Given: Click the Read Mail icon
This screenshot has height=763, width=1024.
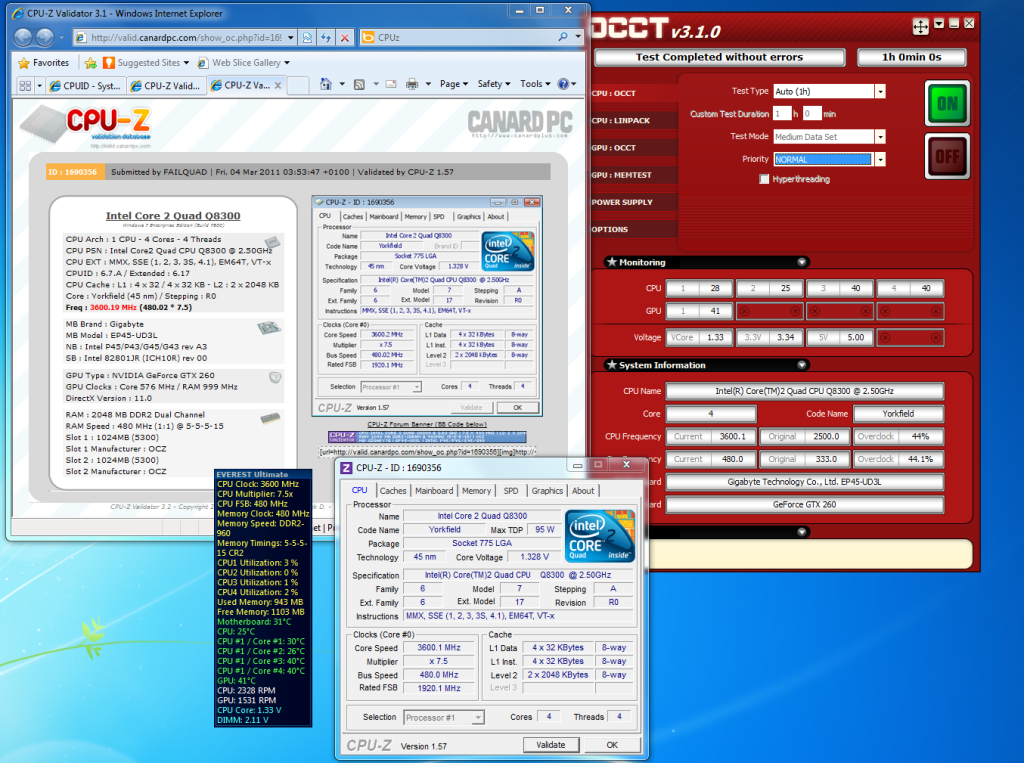Looking at the screenshot, I should point(391,84).
